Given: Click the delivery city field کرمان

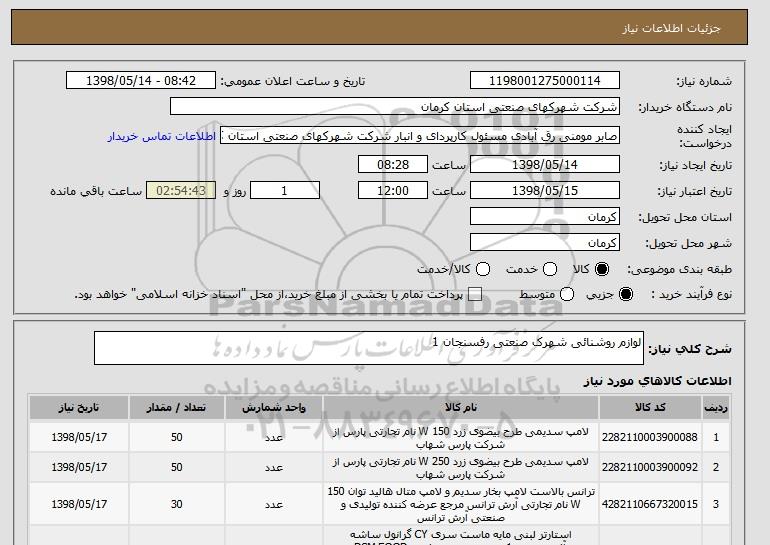Looking at the screenshot, I should coord(545,243).
